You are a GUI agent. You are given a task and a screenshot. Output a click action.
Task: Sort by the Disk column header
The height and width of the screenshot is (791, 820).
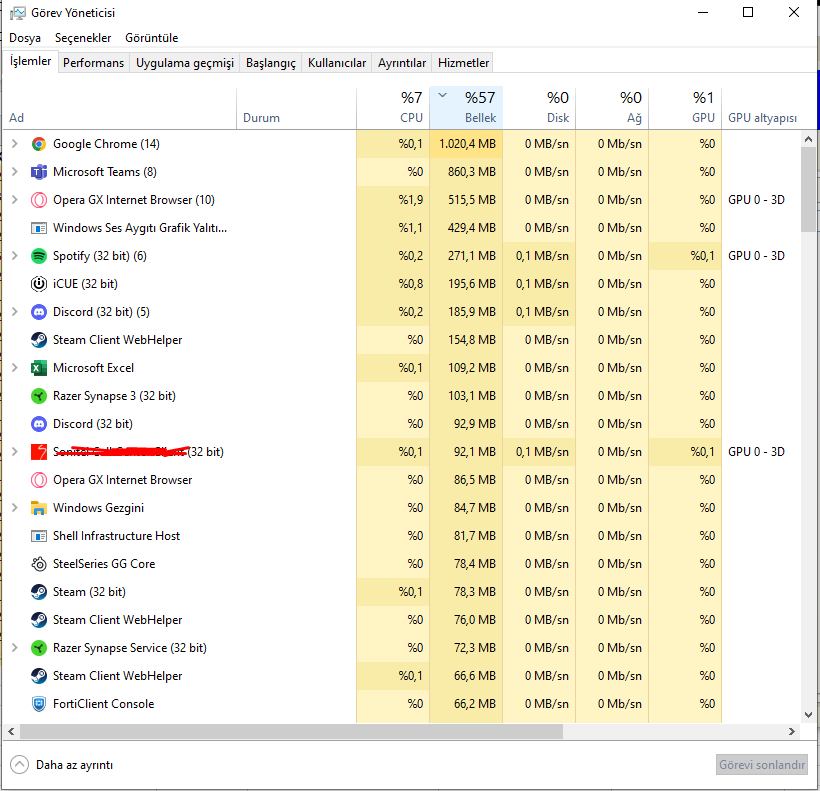click(x=539, y=108)
